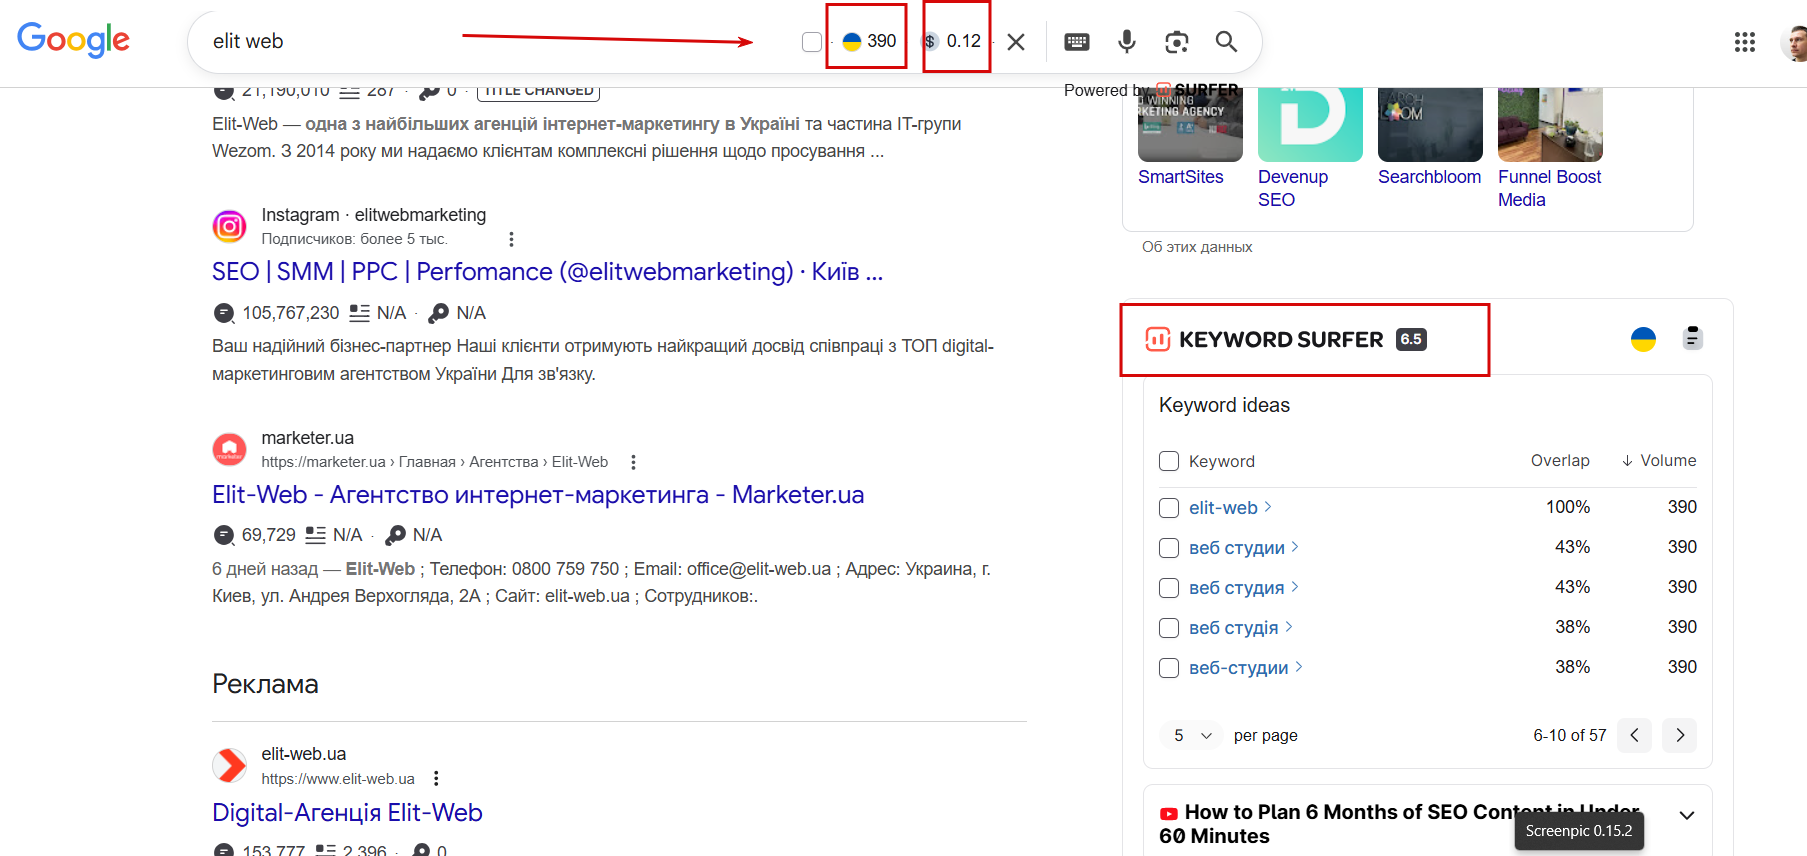
Task: Open search by image camera icon
Action: tap(1177, 42)
